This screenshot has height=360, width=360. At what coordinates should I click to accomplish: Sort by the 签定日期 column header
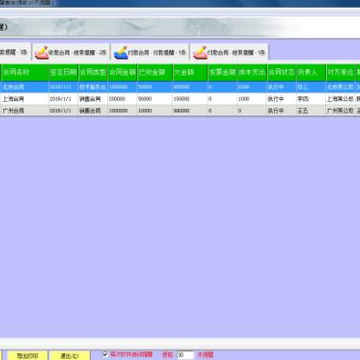[x=63, y=72]
